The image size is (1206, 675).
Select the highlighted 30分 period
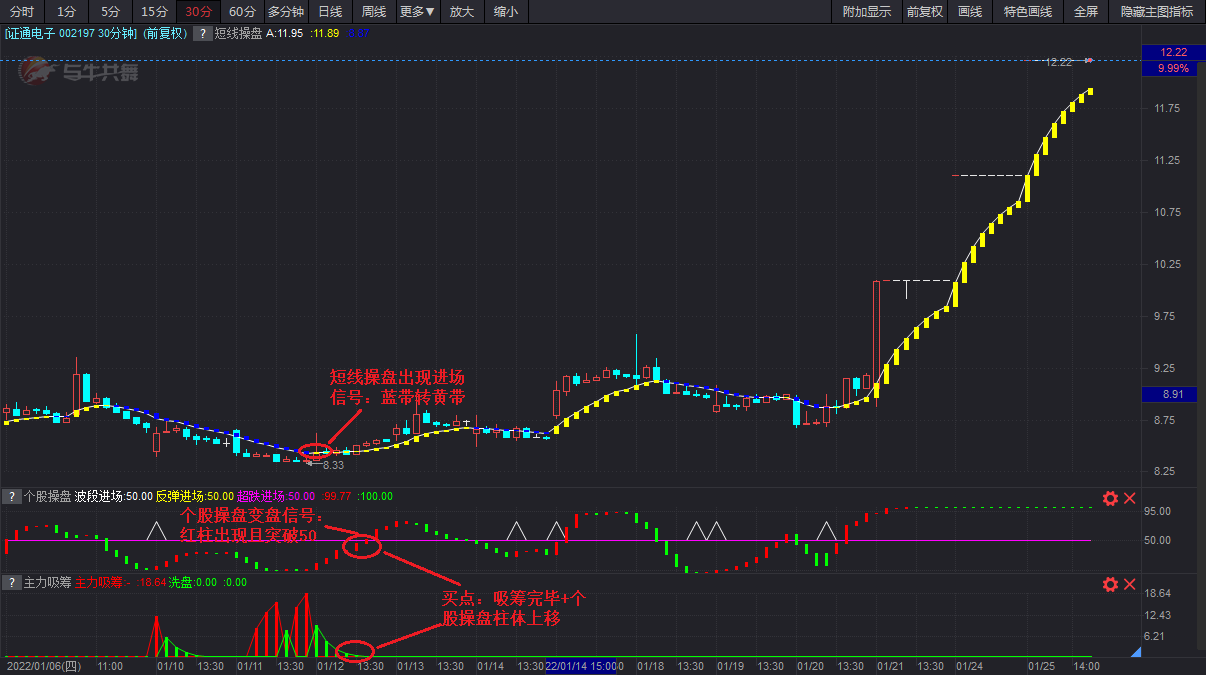coord(198,12)
